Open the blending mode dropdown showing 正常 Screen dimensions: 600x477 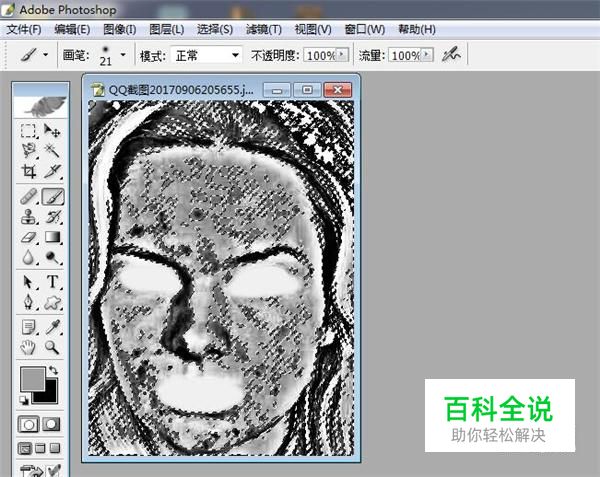[206, 56]
